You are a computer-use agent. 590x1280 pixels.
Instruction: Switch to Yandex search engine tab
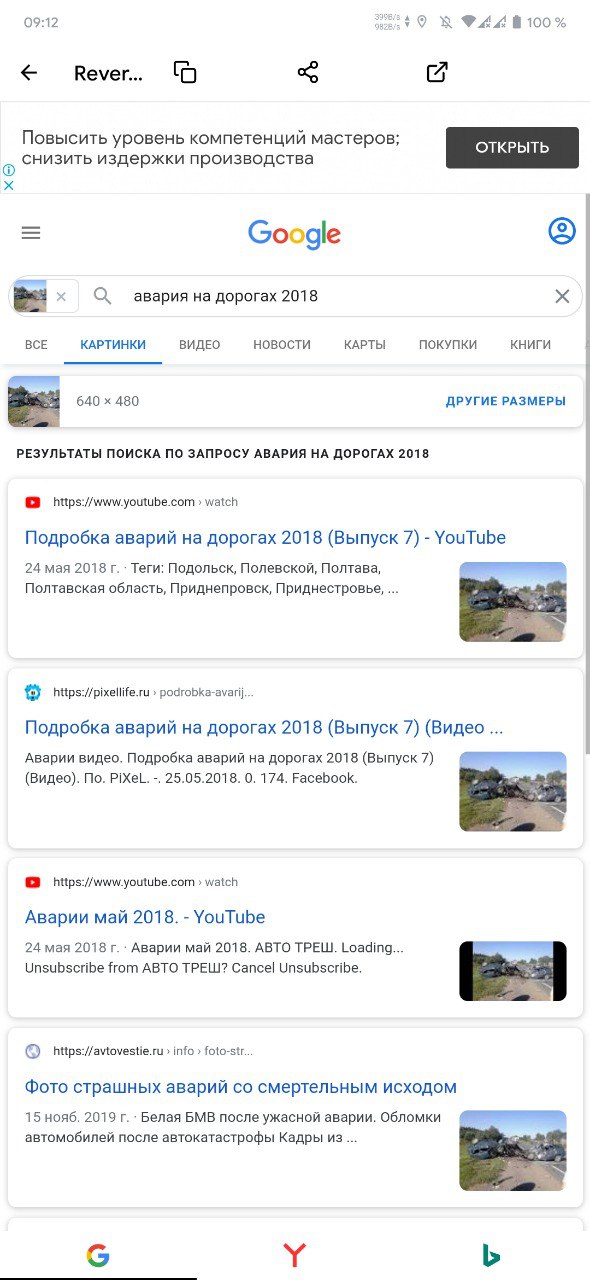click(294, 1255)
